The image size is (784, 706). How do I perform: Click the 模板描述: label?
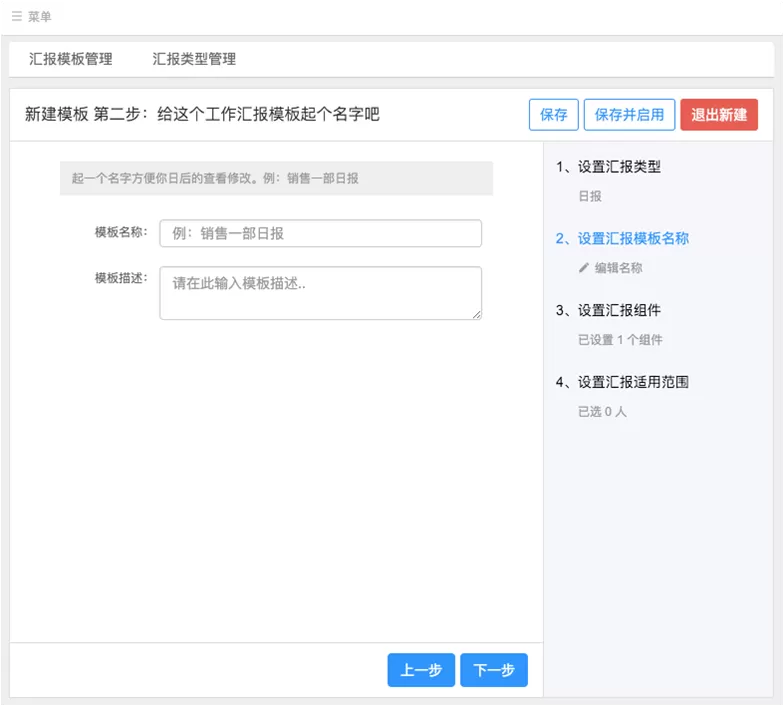tap(121, 278)
